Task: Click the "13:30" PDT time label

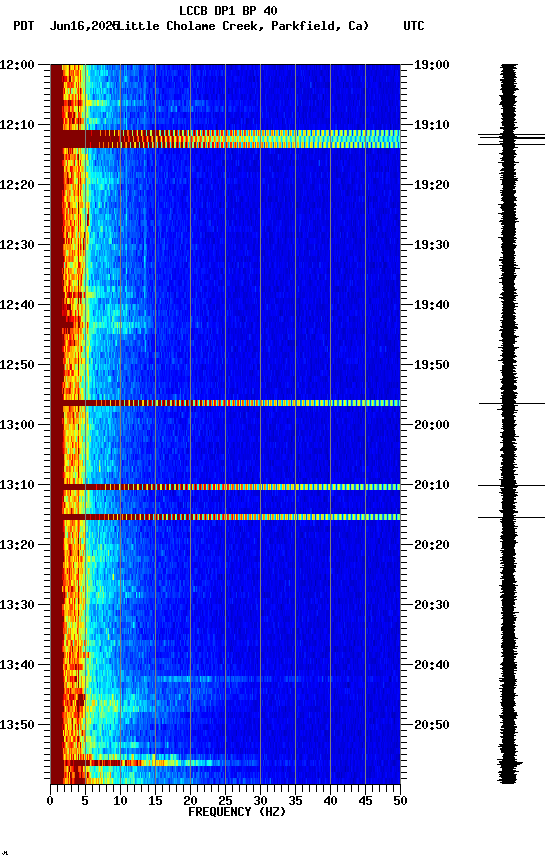Action: tap(17, 606)
